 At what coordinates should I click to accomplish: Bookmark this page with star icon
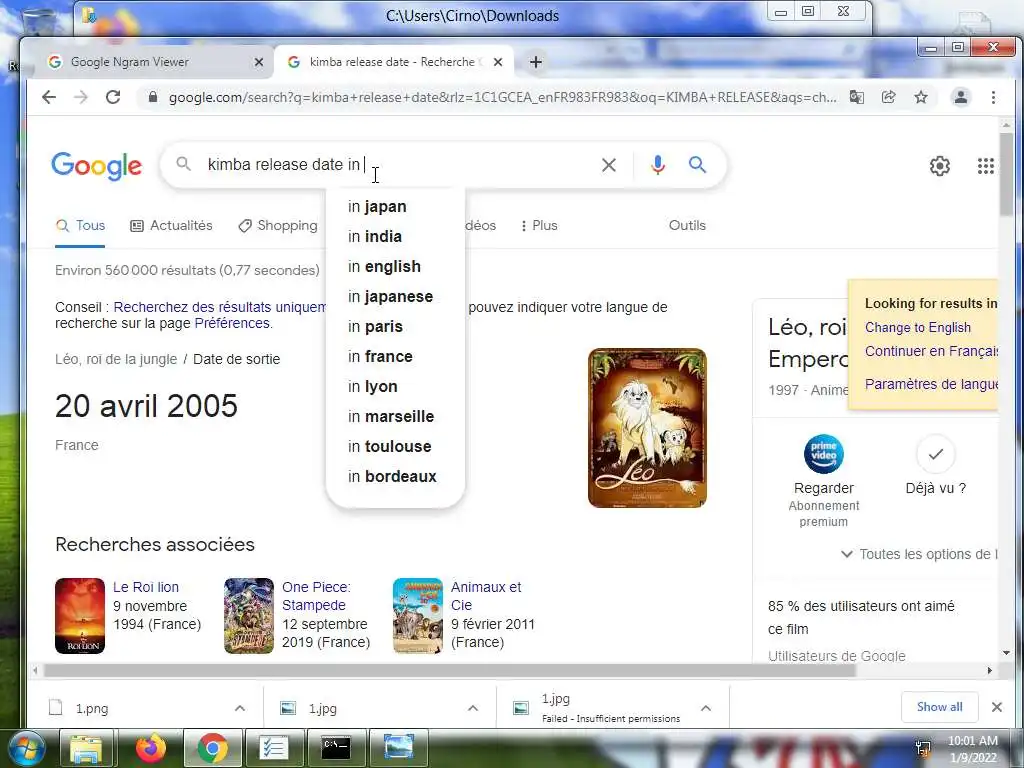point(921,97)
